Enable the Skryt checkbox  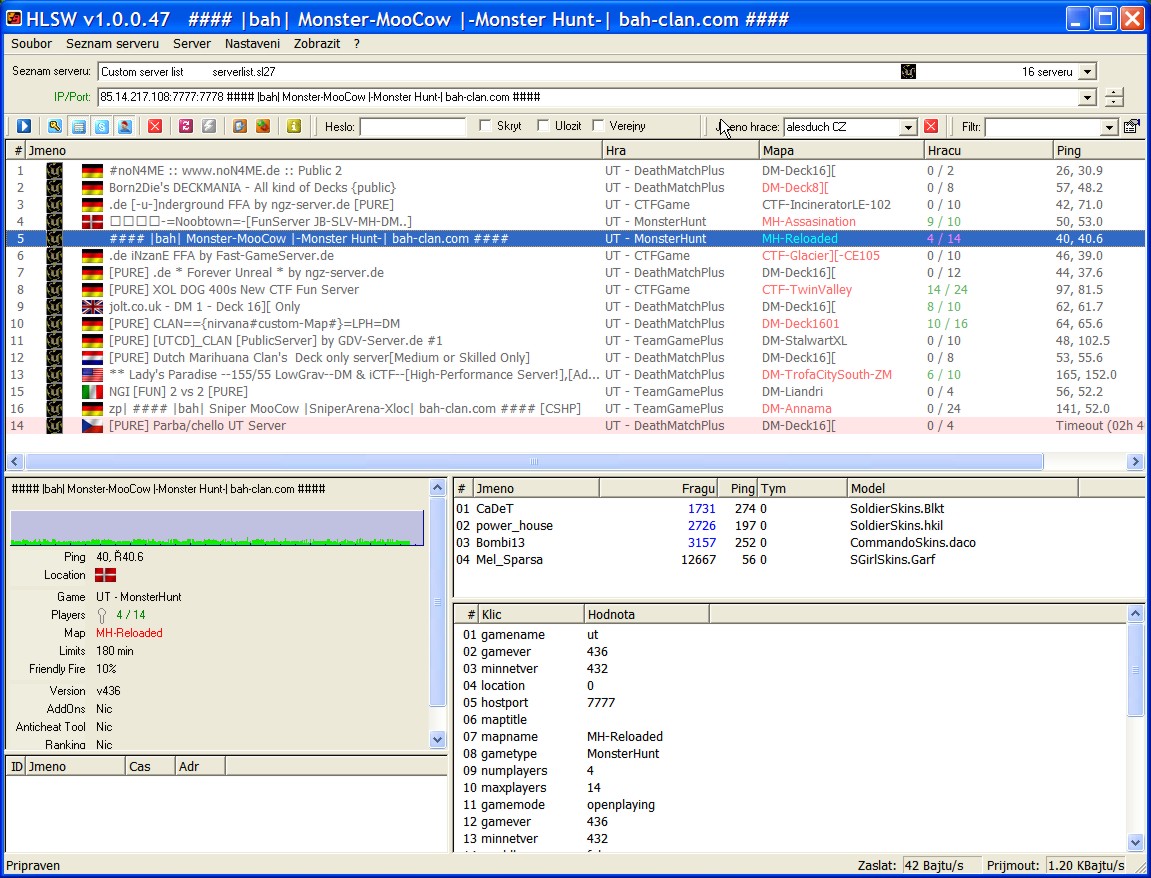pyautogui.click(x=486, y=126)
